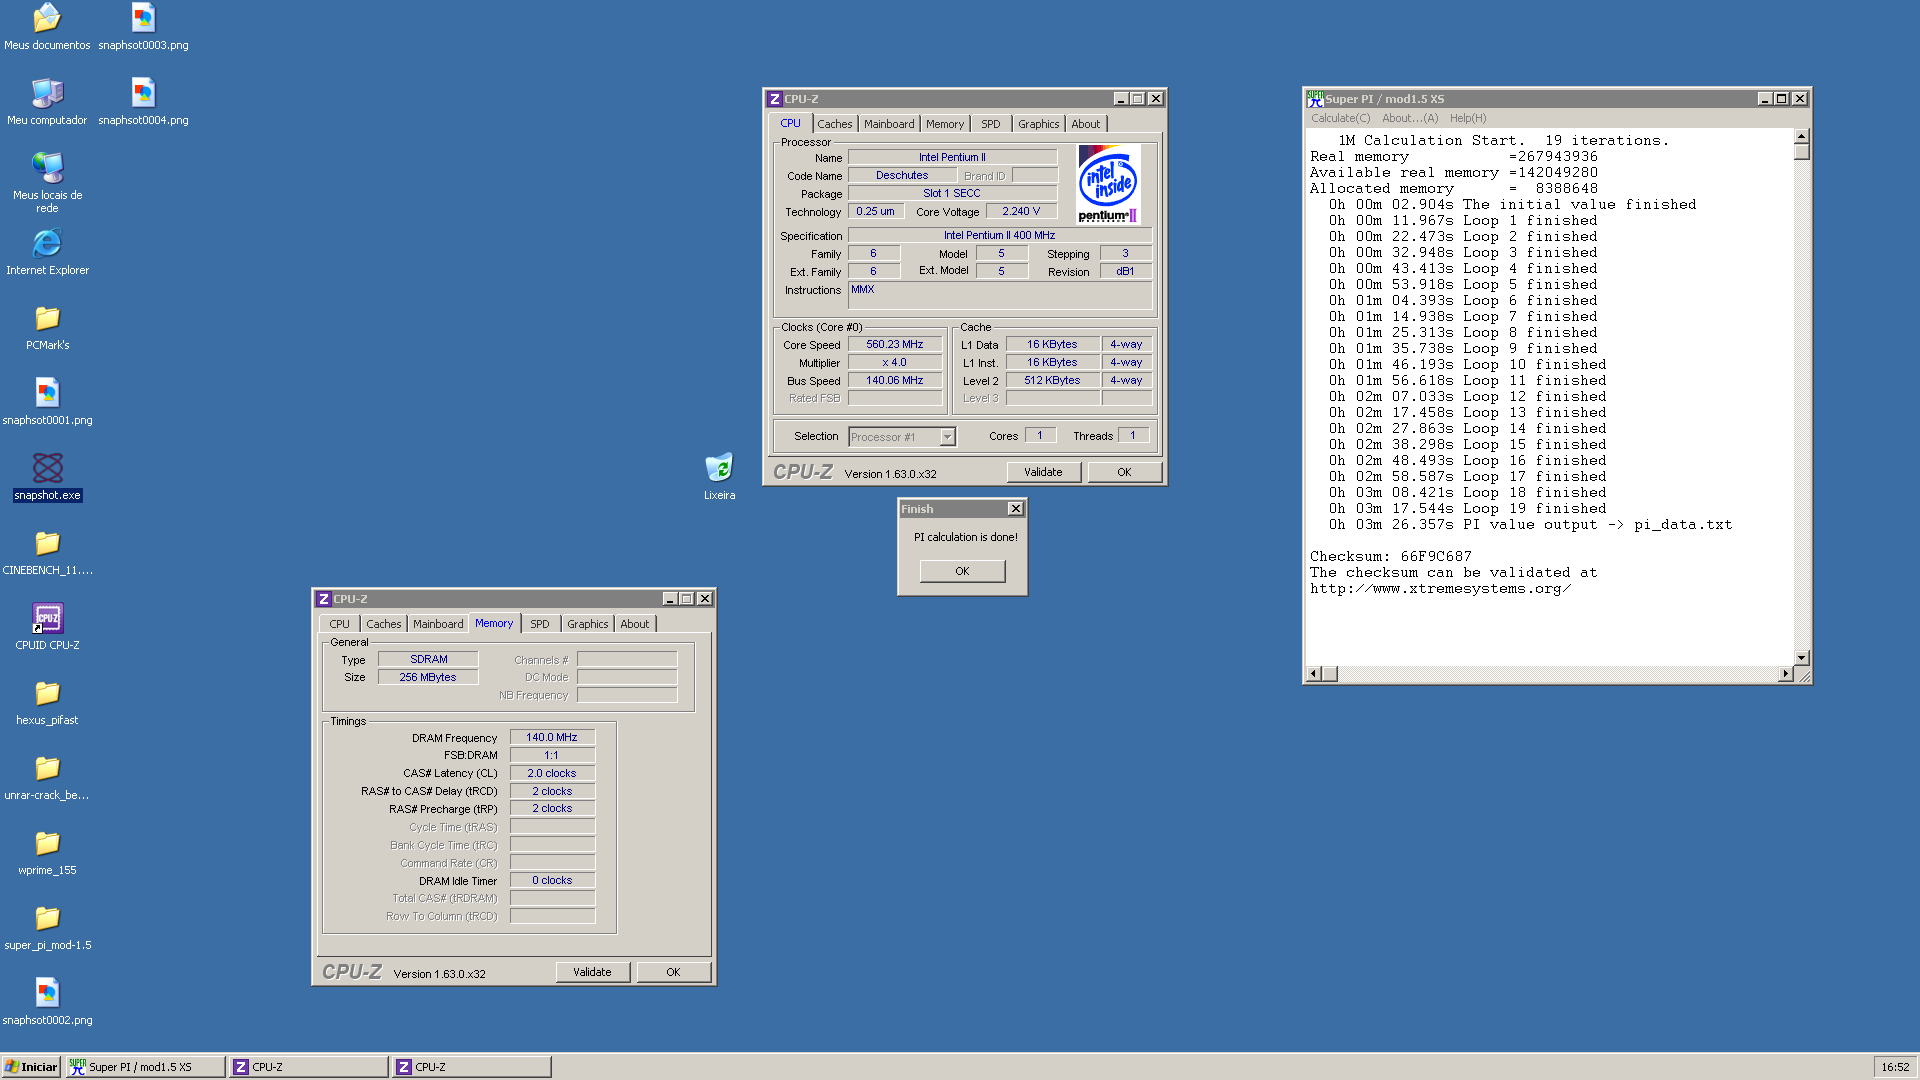
Task: Click the taskbar clock showing 16:52
Action: coord(1895,1067)
